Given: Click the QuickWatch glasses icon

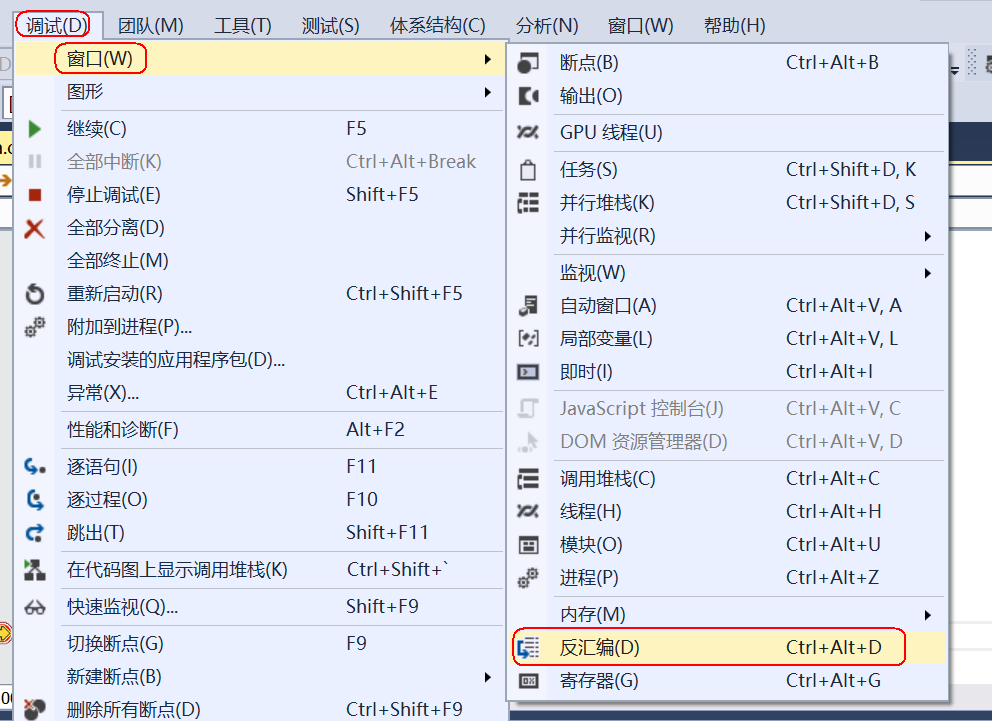Looking at the screenshot, I should click(x=33, y=607).
